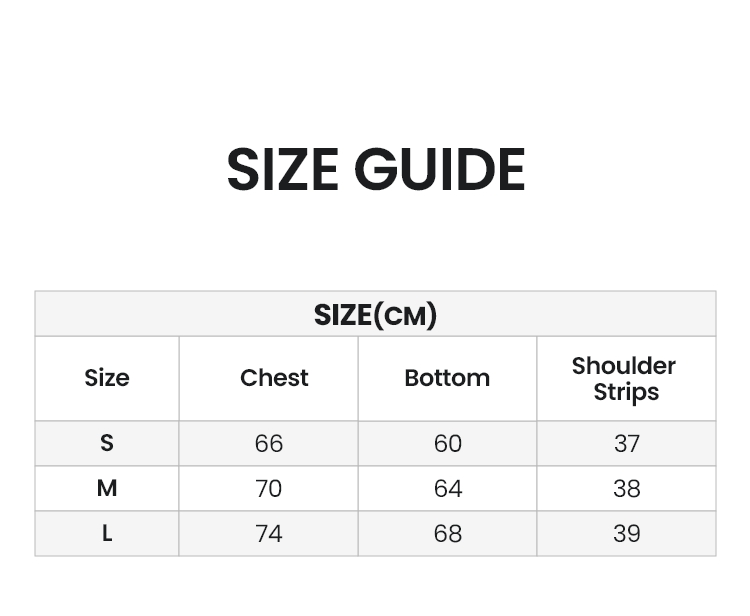
Task: Select the M size row label
Action: click(x=107, y=488)
